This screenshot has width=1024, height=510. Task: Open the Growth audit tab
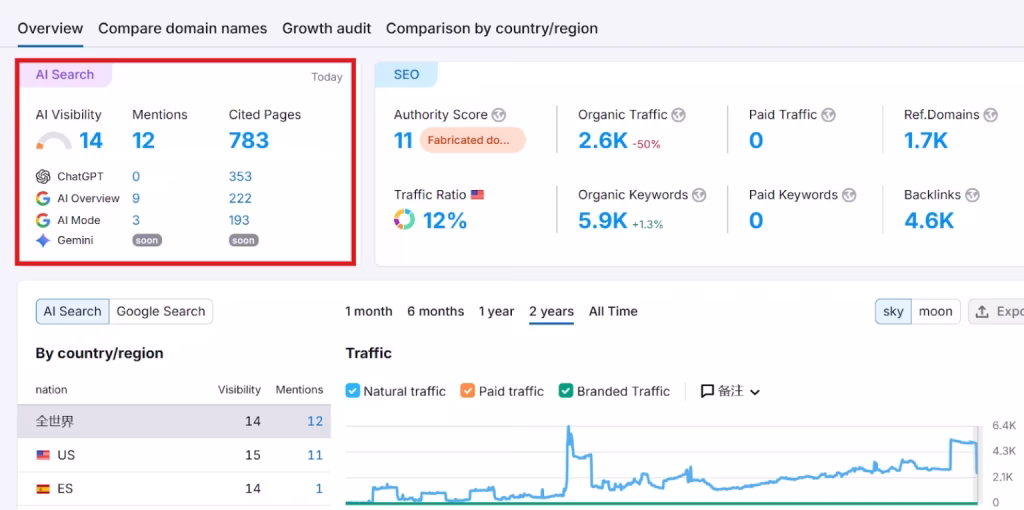pyautogui.click(x=327, y=29)
